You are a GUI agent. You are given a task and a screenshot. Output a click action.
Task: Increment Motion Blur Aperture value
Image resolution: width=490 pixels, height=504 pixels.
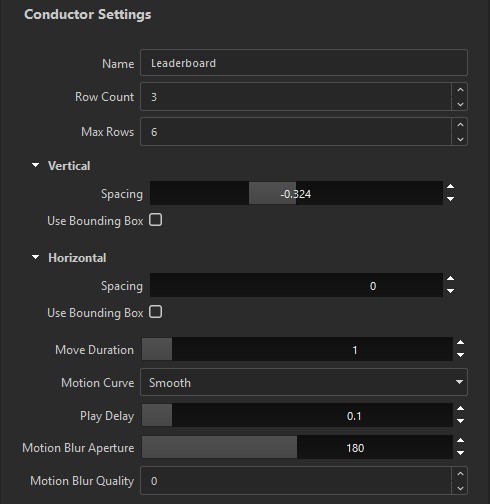pos(460,441)
